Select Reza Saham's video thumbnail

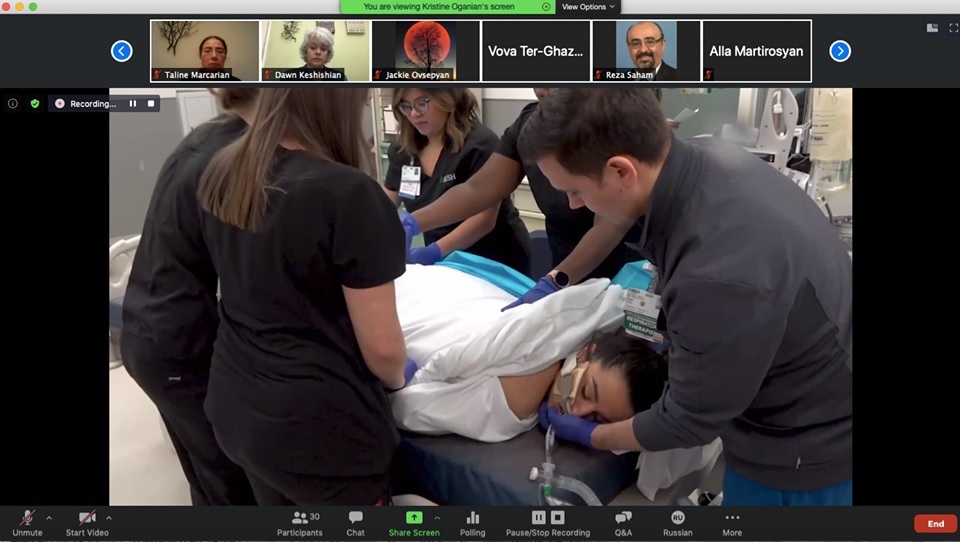click(x=646, y=50)
